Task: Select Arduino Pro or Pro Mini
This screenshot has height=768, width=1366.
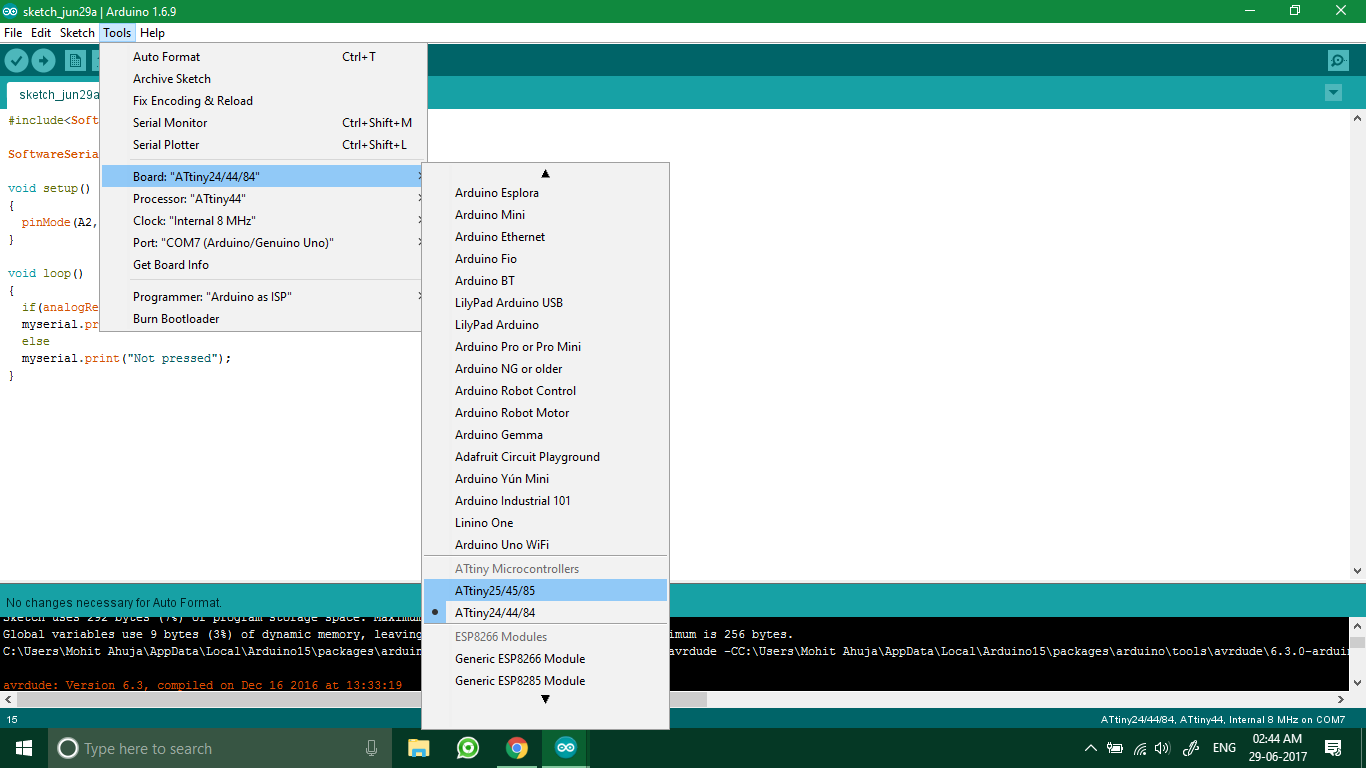Action: [x=545, y=347]
